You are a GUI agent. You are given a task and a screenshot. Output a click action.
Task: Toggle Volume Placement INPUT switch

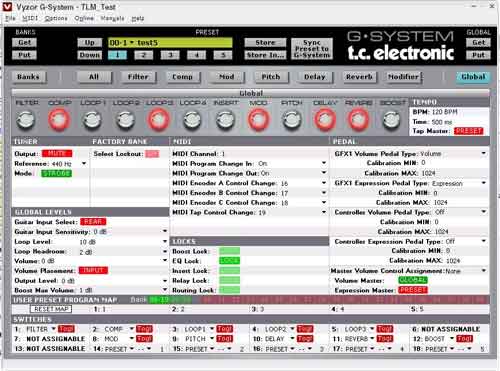point(93,270)
